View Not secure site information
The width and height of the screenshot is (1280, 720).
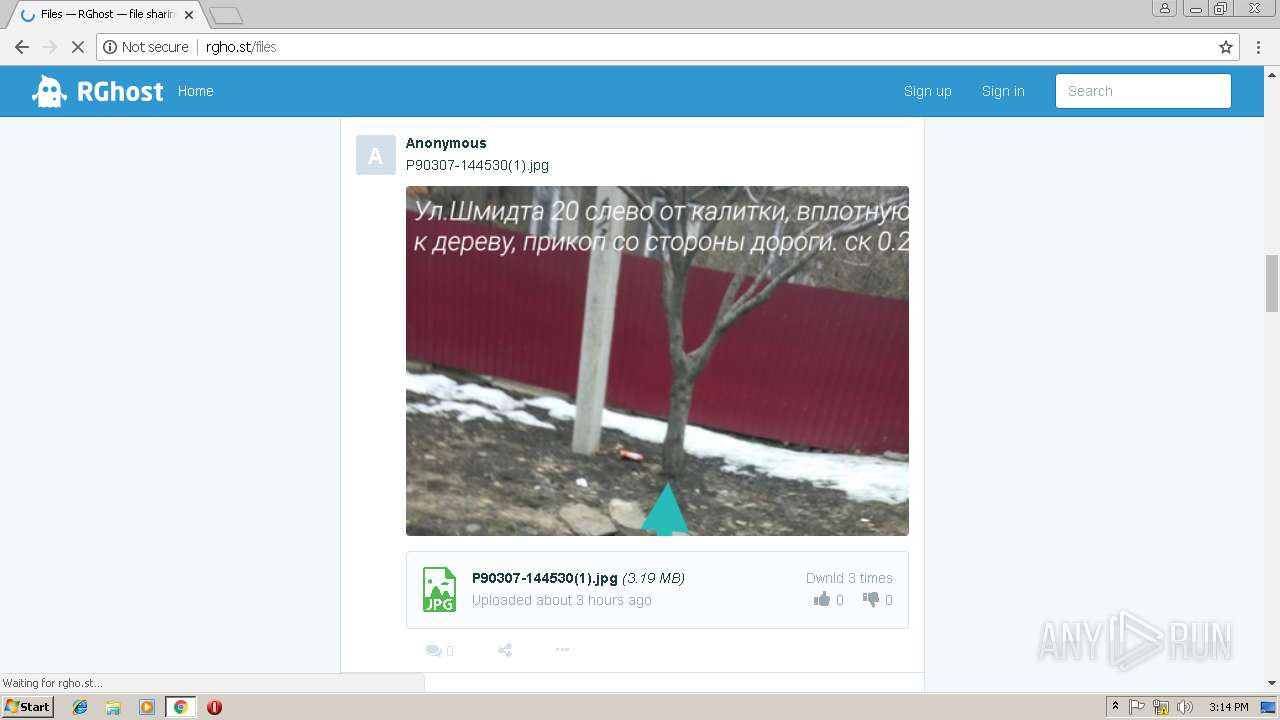tap(146, 47)
